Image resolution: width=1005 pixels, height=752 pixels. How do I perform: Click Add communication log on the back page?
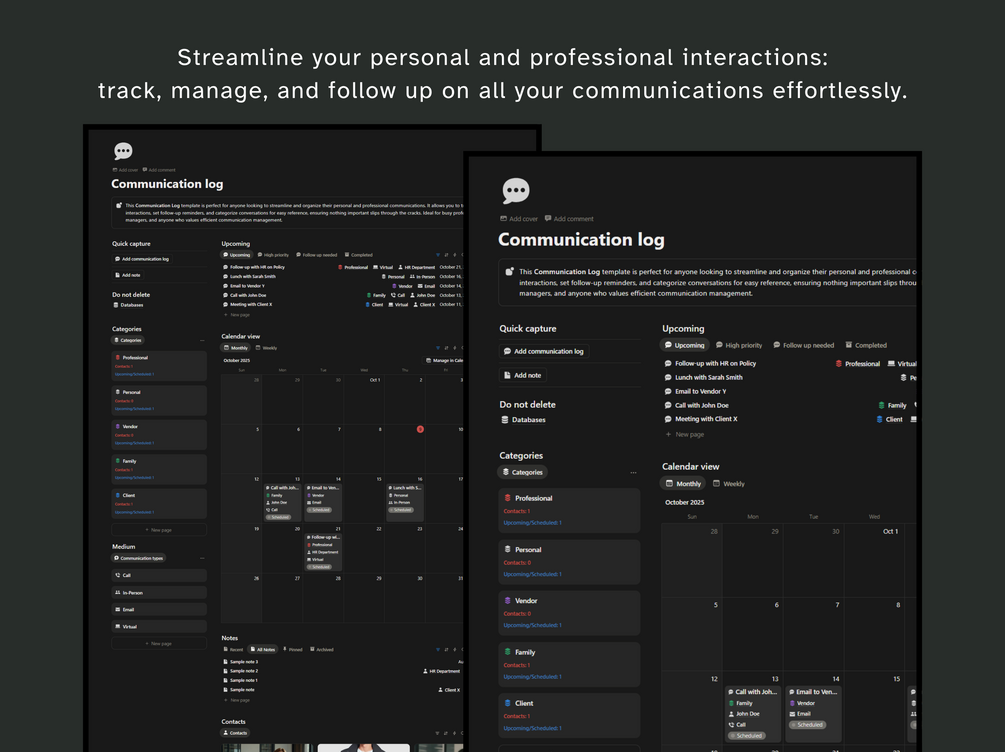pyautogui.click(x=141, y=259)
